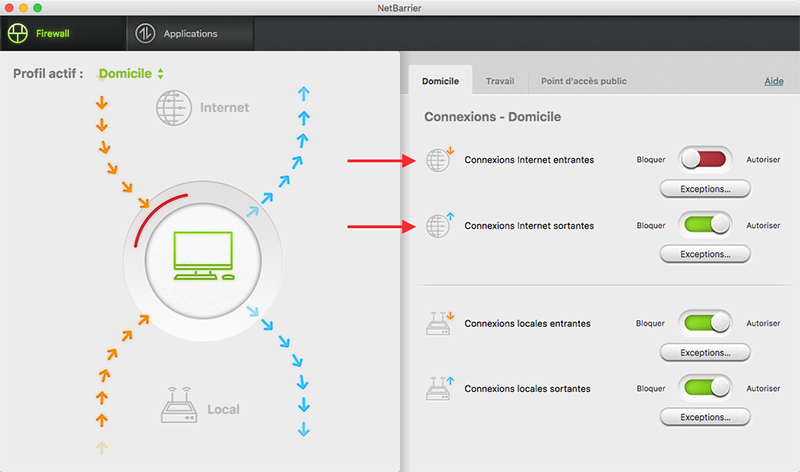Click the Connexions Internet entrantes label

[529, 160]
